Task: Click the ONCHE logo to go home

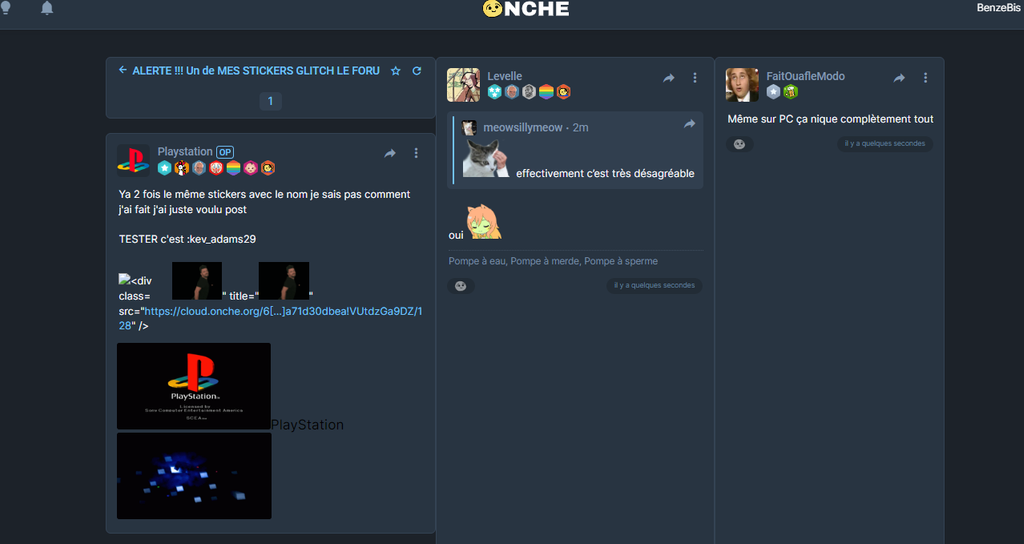Action: (525, 9)
